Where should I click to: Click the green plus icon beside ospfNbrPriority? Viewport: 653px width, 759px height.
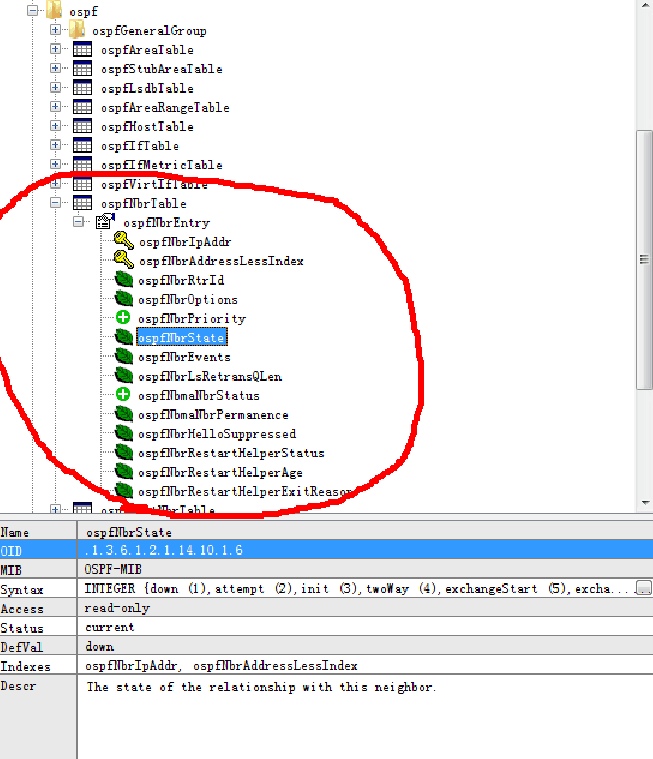[x=124, y=318]
